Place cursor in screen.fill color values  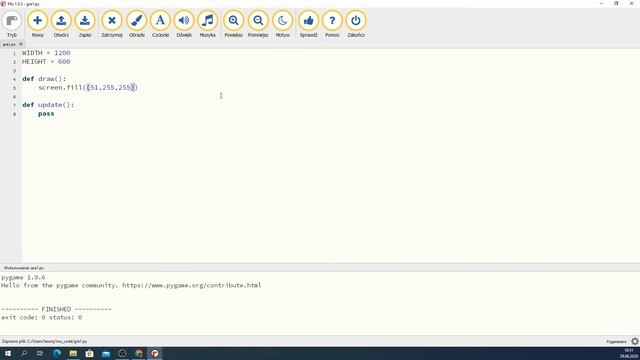coord(110,87)
